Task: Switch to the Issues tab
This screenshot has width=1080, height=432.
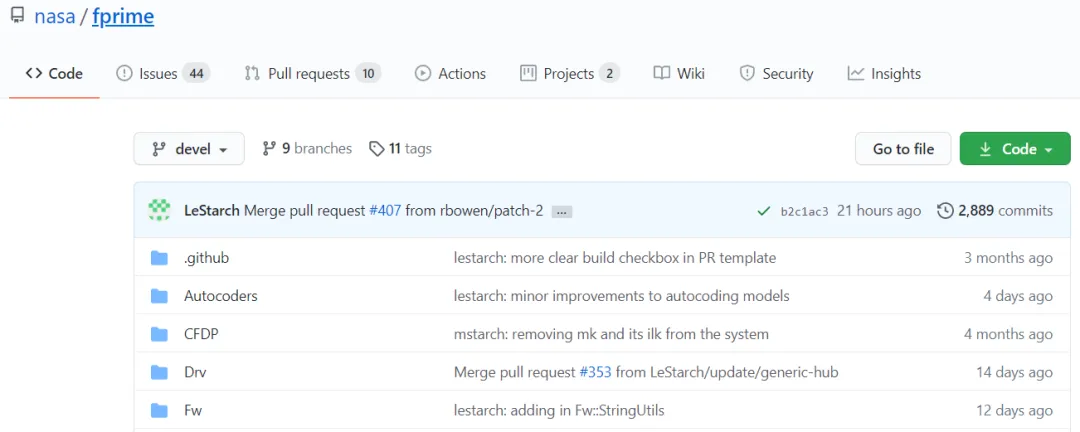Action: [162, 73]
